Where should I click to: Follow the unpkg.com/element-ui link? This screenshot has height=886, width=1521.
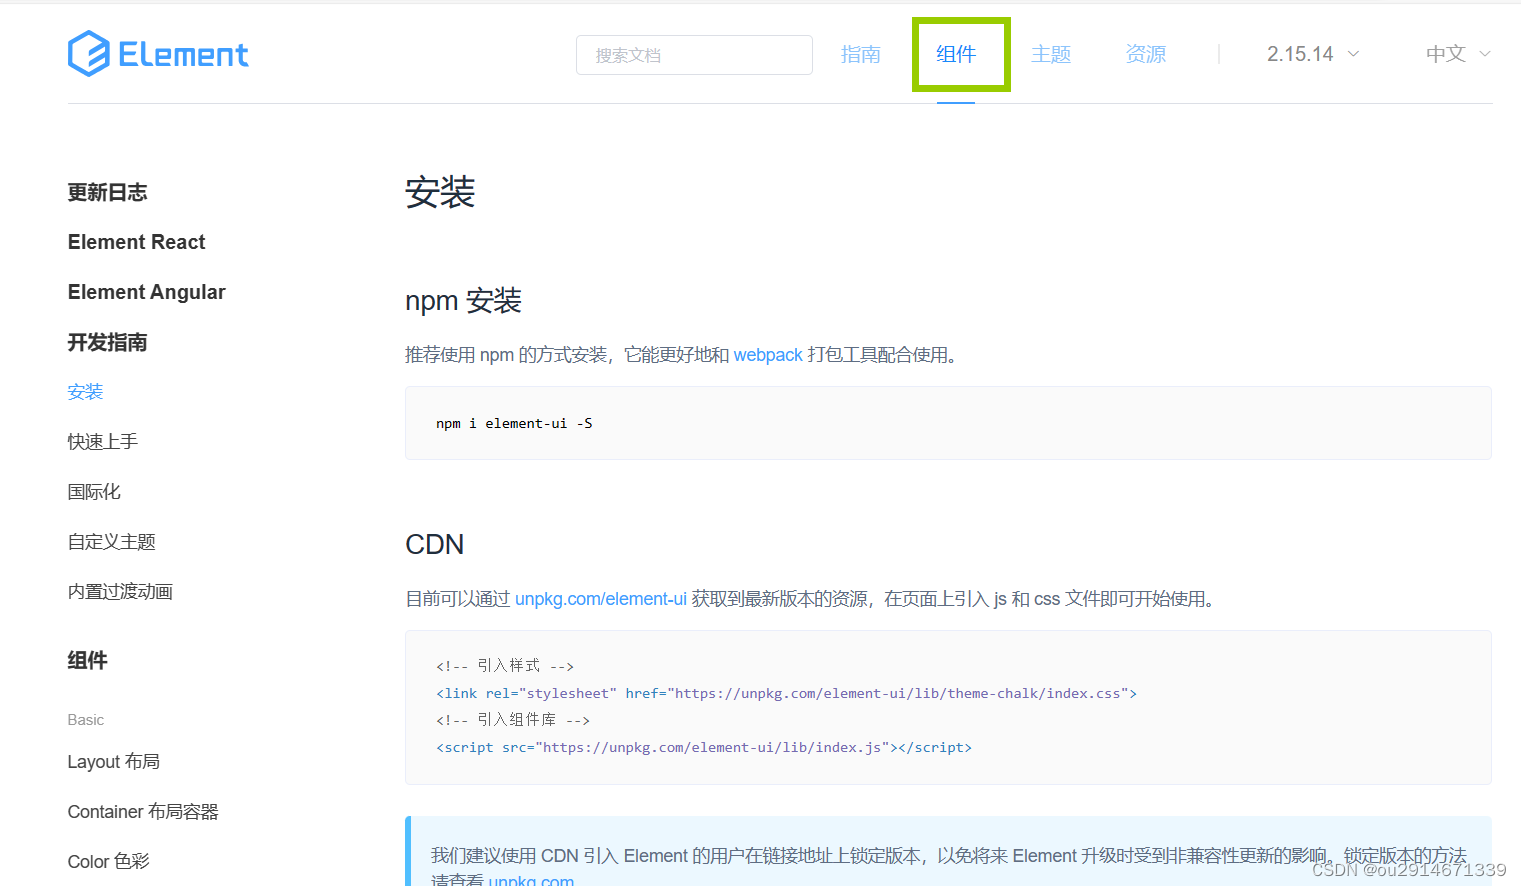(601, 599)
